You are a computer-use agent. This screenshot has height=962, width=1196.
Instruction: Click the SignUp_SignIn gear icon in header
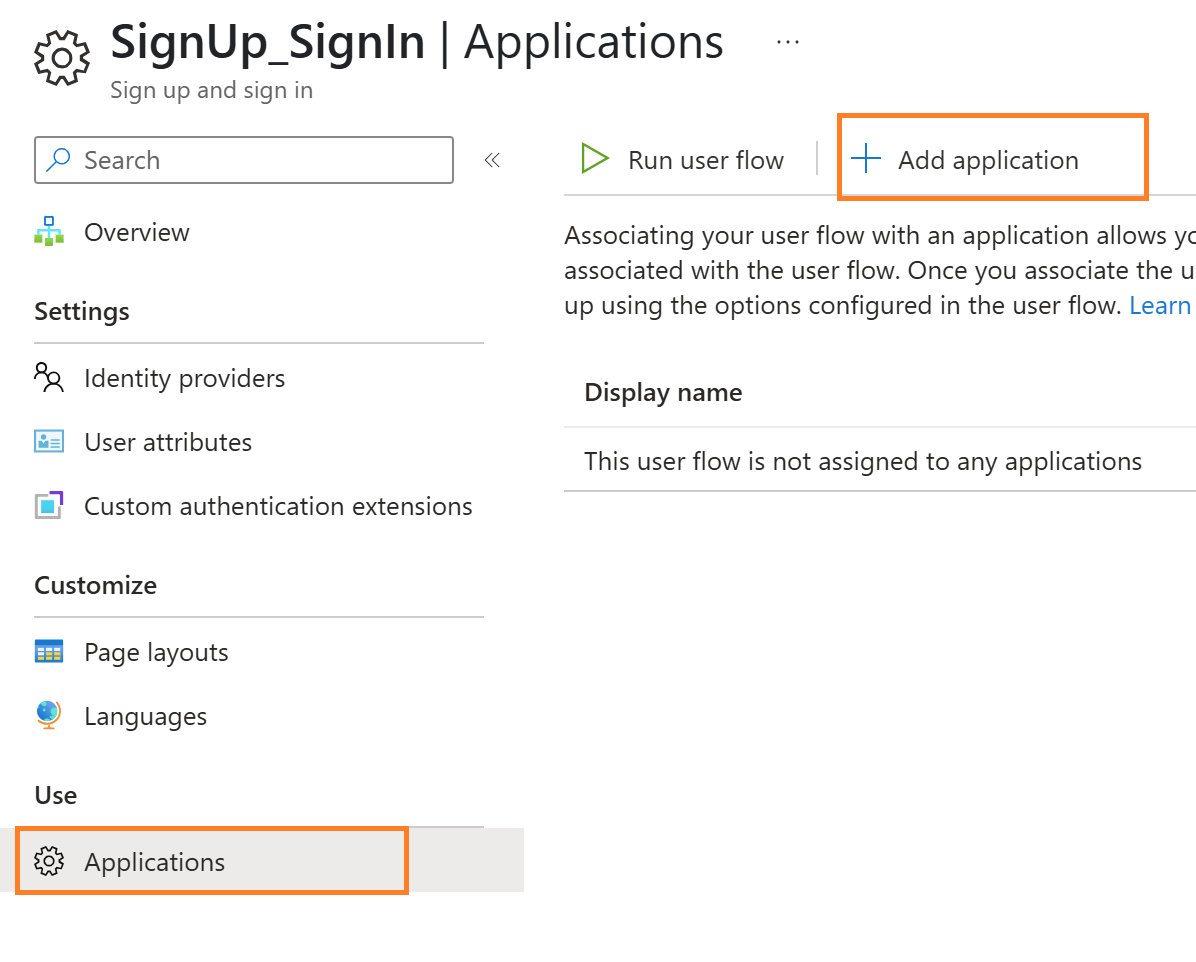(x=62, y=58)
